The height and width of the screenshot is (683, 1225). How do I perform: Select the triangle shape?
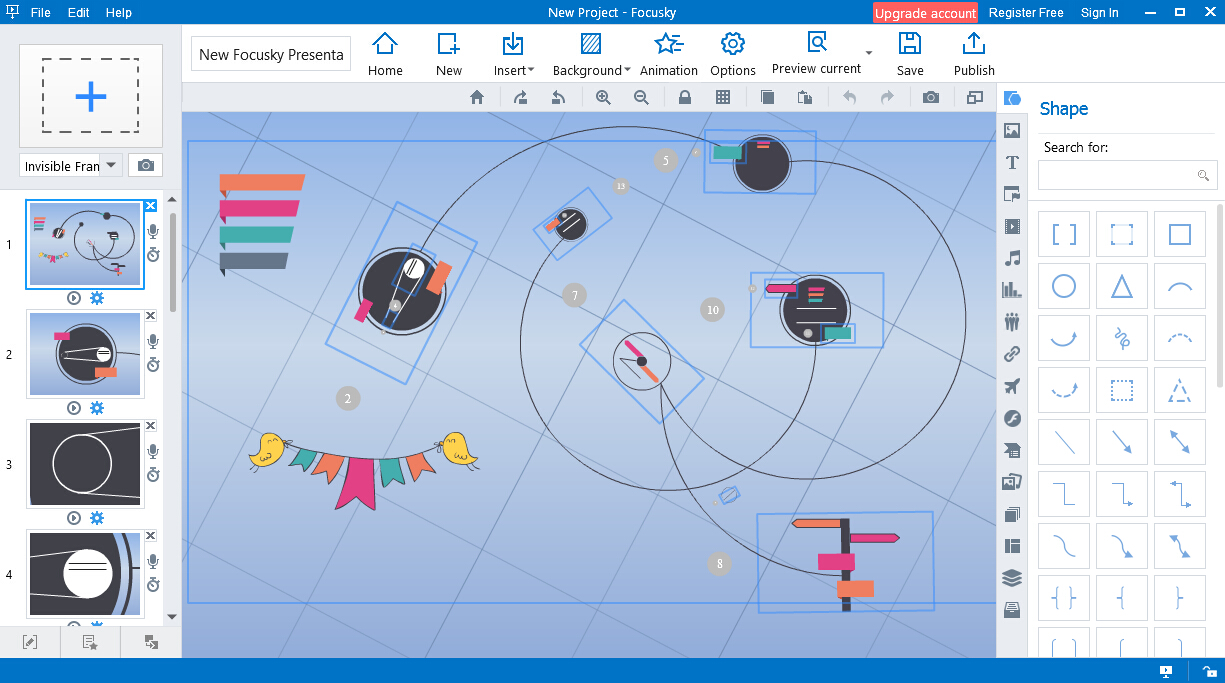point(1122,288)
